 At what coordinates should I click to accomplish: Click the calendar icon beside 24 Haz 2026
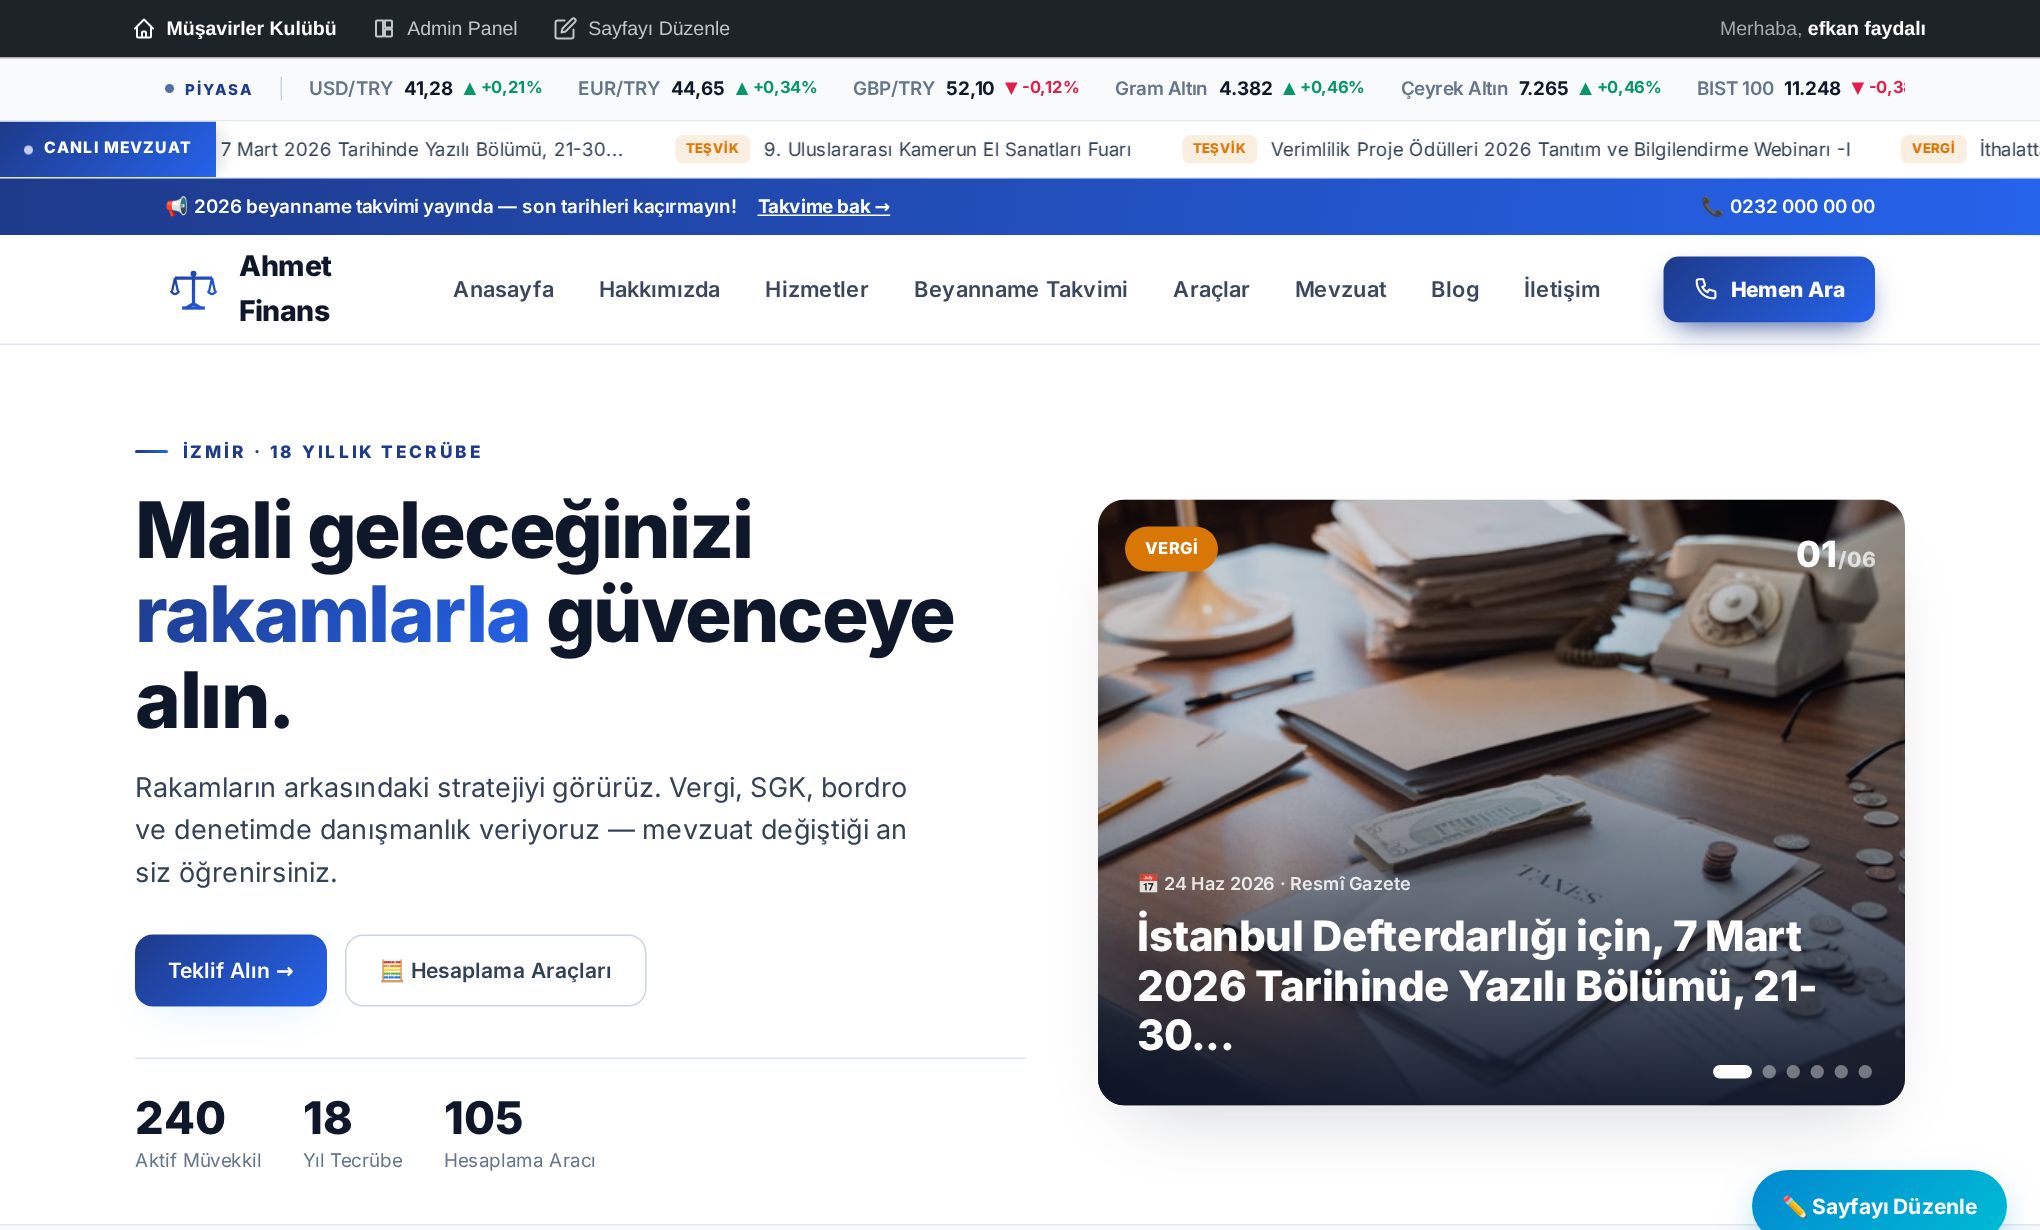[1148, 884]
